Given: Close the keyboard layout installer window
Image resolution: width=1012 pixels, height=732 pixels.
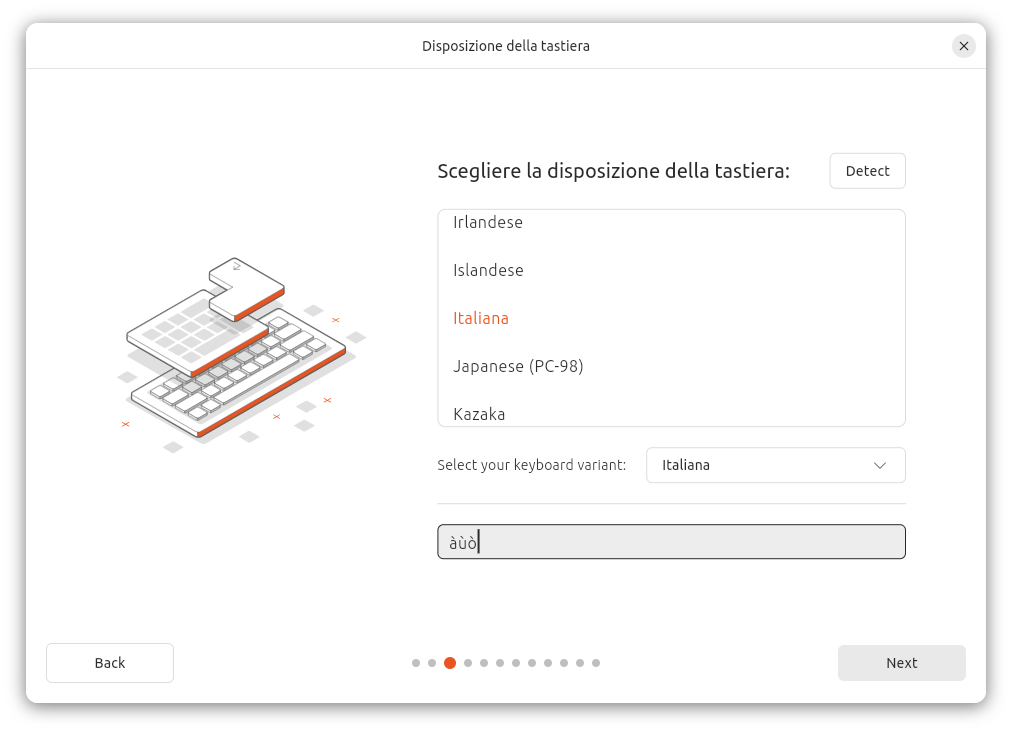Looking at the screenshot, I should 963,46.
